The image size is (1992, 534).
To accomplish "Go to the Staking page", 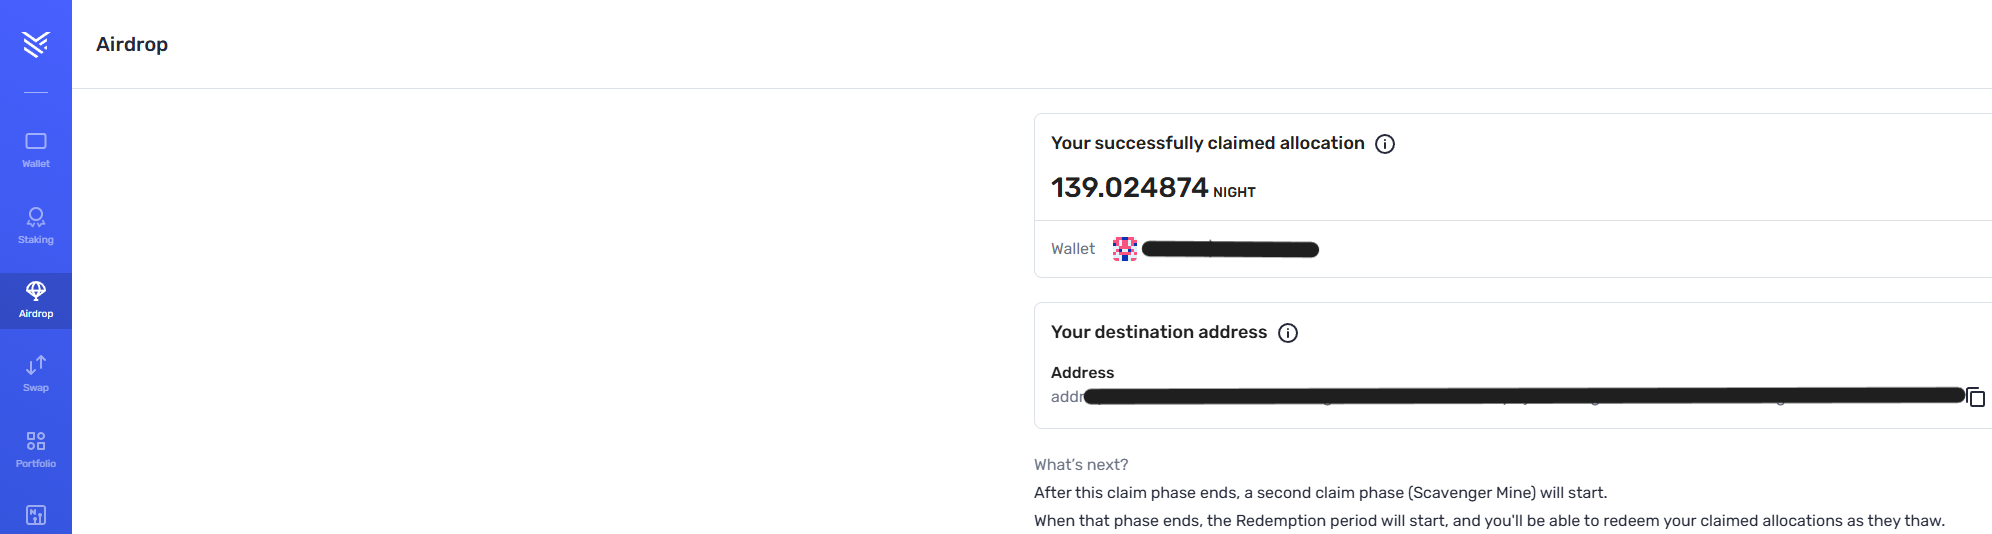I will pyautogui.click(x=36, y=225).
